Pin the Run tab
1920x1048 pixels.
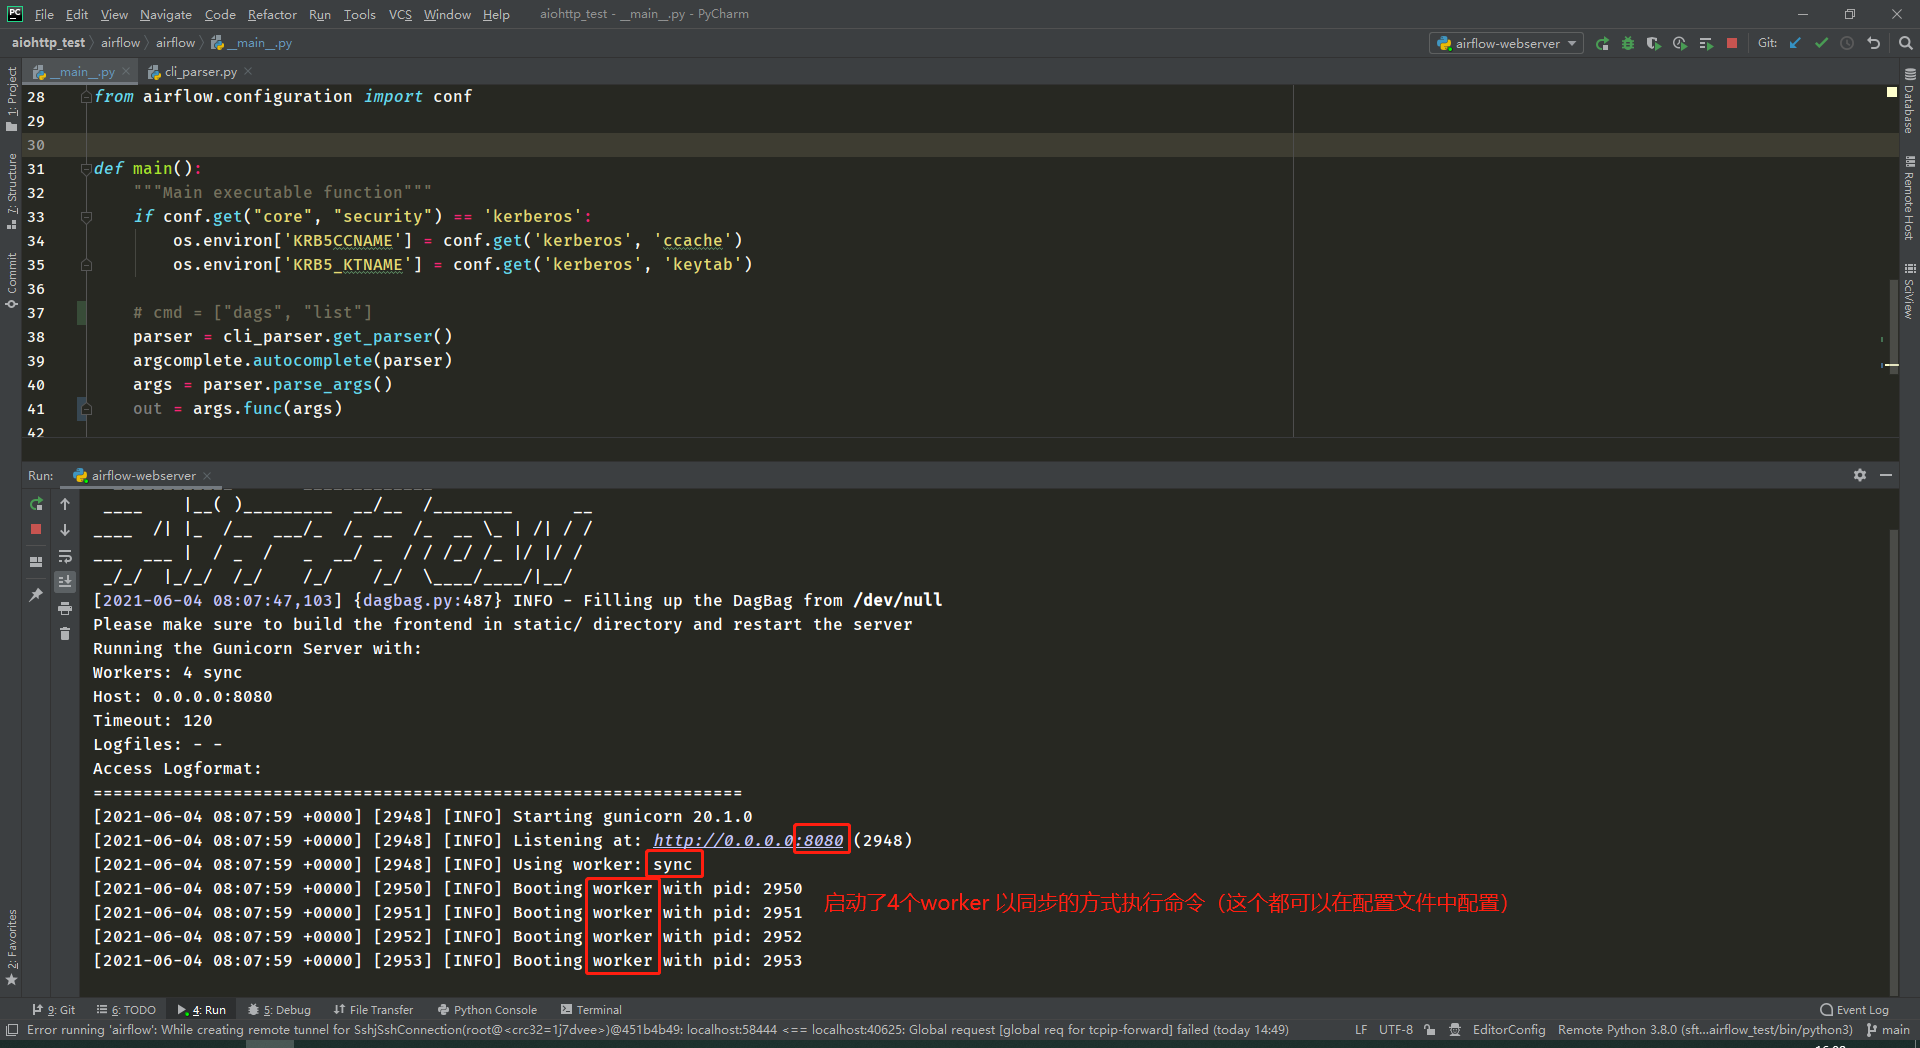(x=36, y=595)
